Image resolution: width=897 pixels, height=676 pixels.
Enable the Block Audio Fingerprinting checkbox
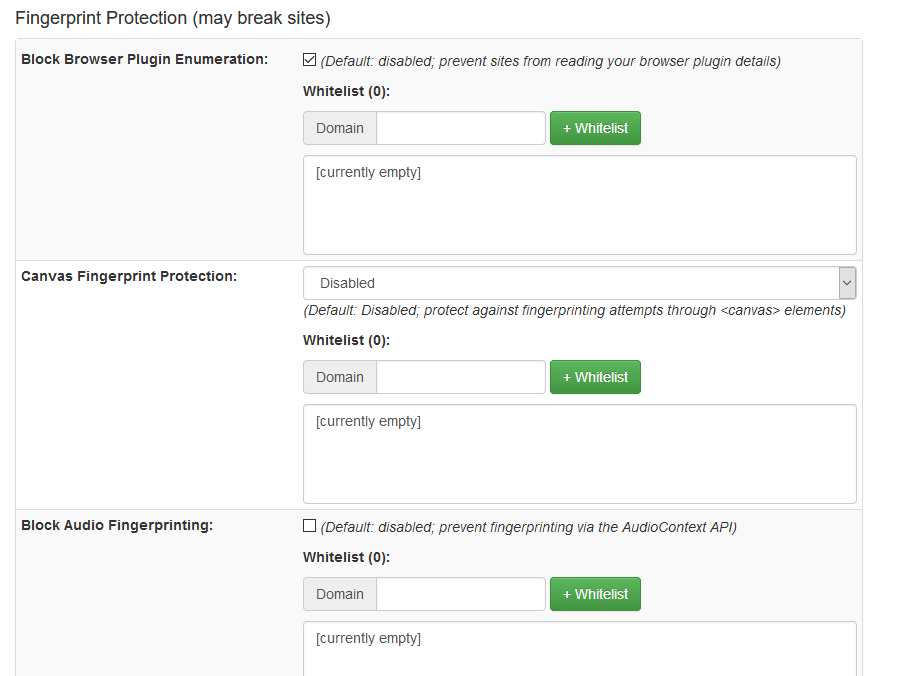click(310, 526)
